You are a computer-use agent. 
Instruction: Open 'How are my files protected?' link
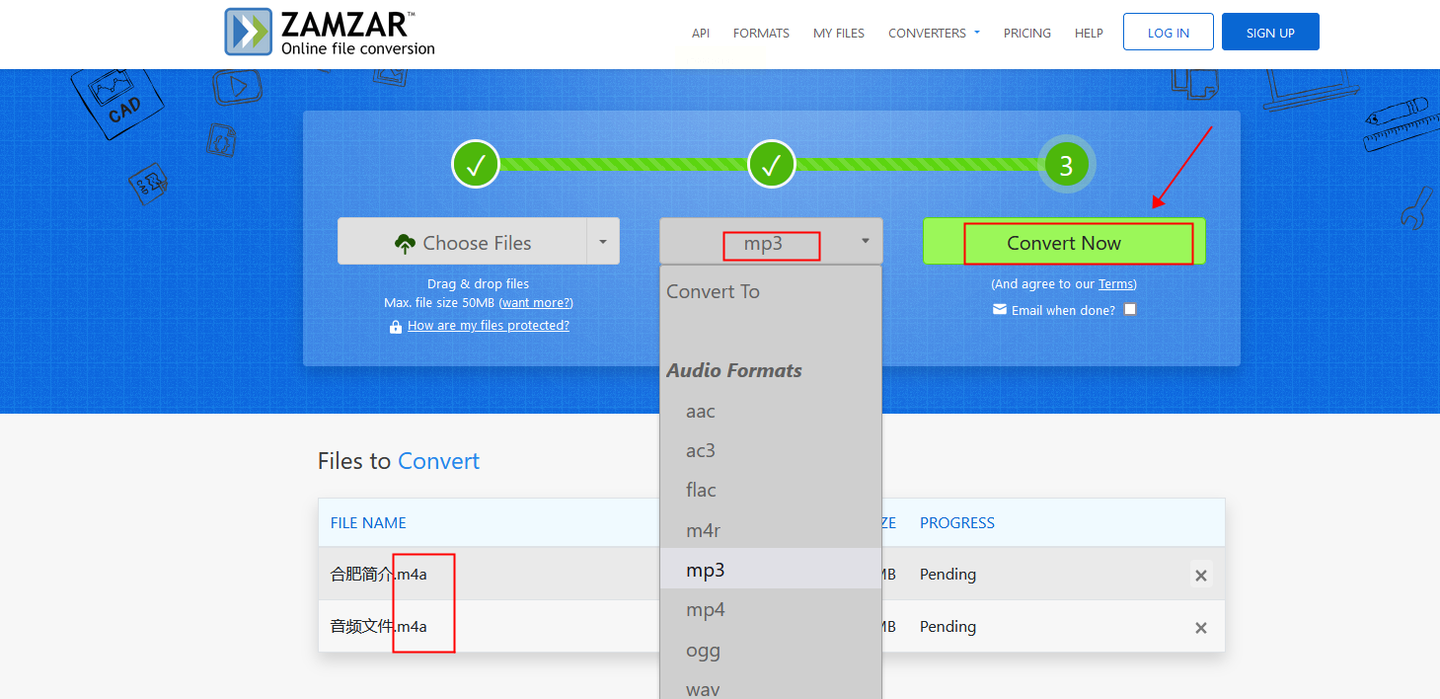pos(488,326)
